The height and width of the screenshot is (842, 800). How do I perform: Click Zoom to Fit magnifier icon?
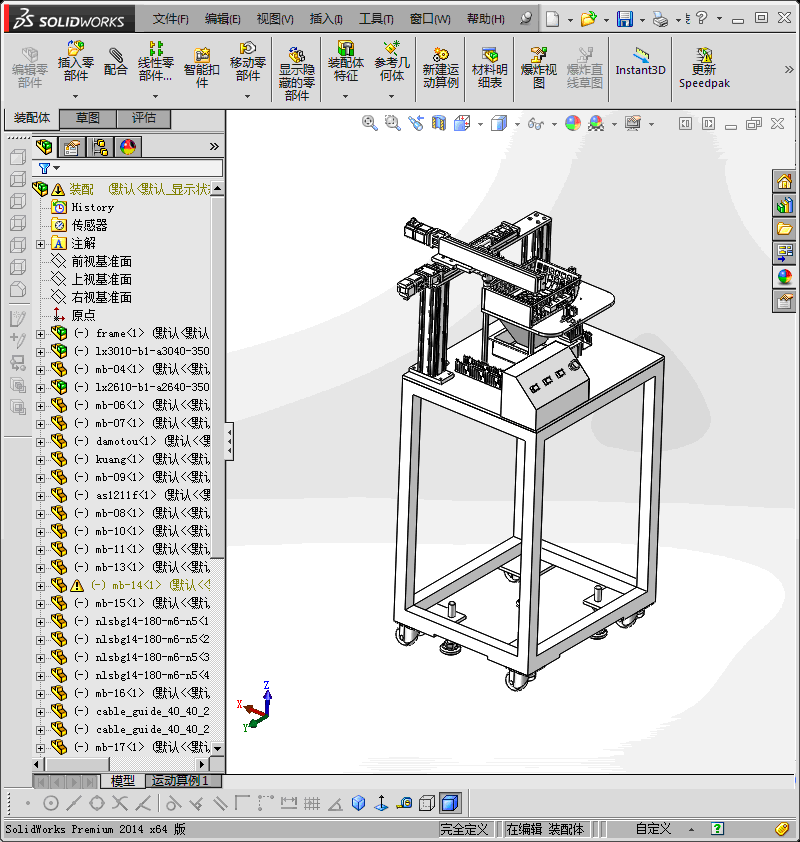click(369, 123)
